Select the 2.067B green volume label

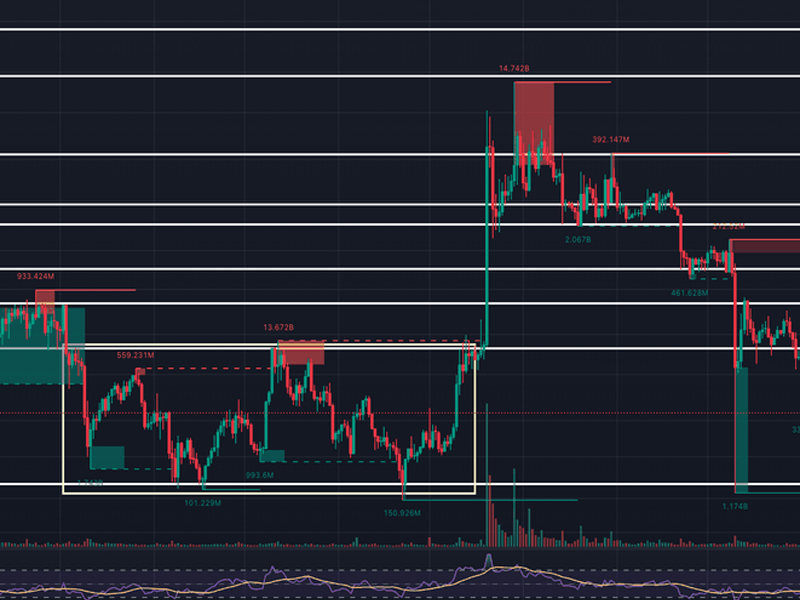[579, 240]
